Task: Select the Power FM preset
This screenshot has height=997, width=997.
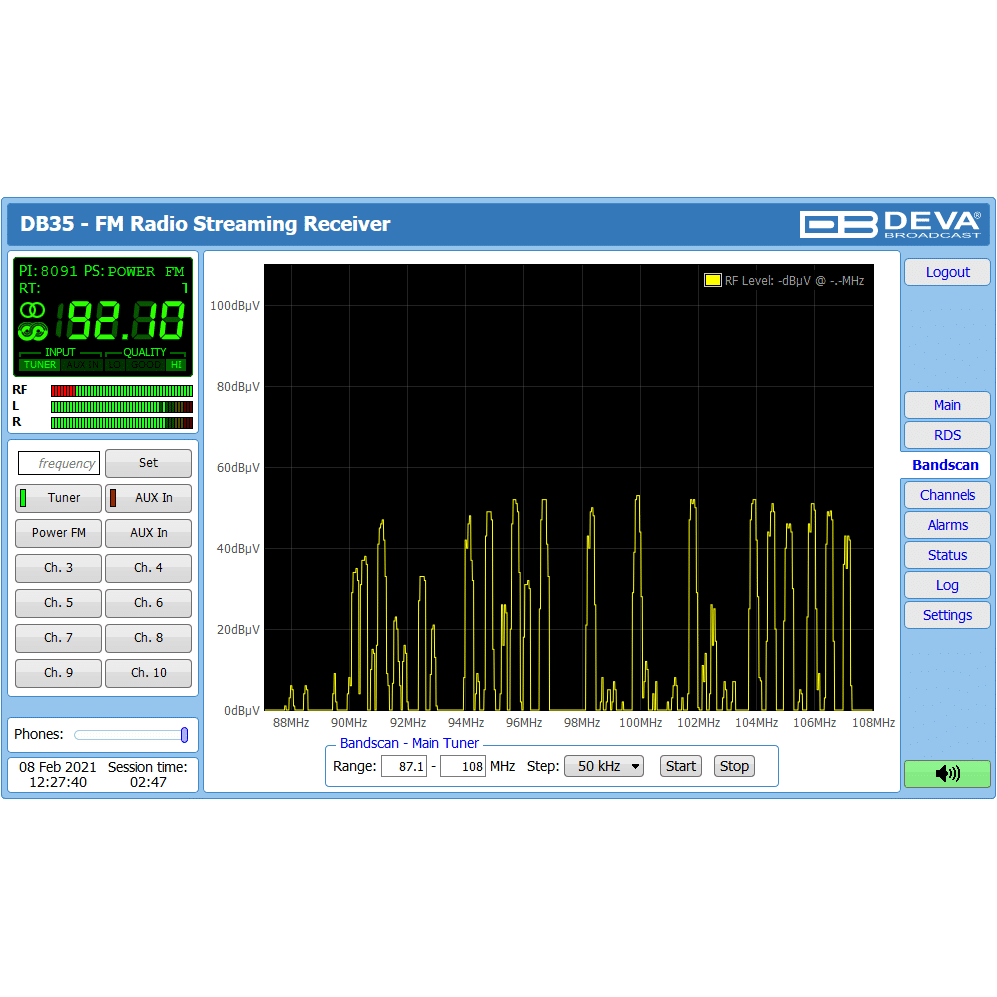Action: click(58, 533)
